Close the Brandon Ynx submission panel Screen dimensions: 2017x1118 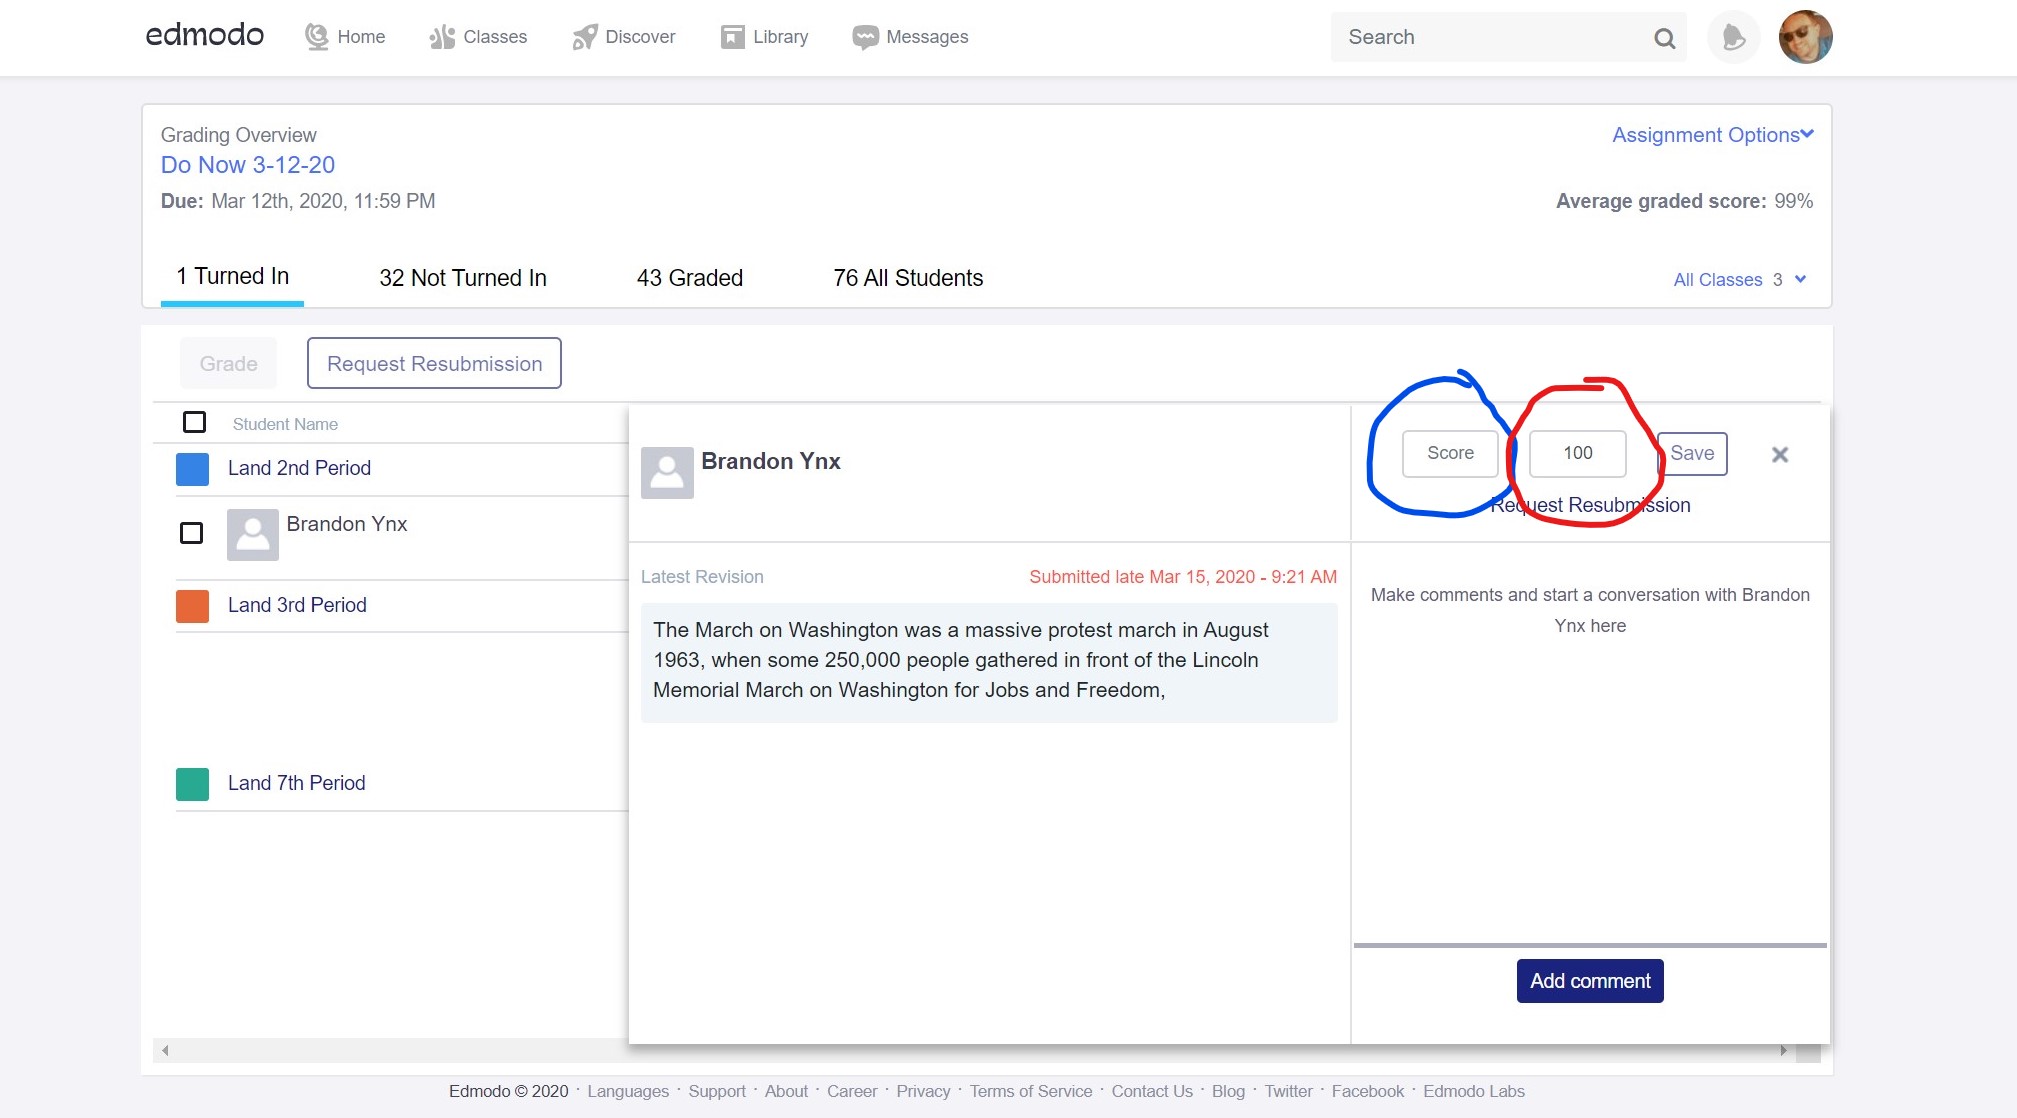pos(1780,455)
